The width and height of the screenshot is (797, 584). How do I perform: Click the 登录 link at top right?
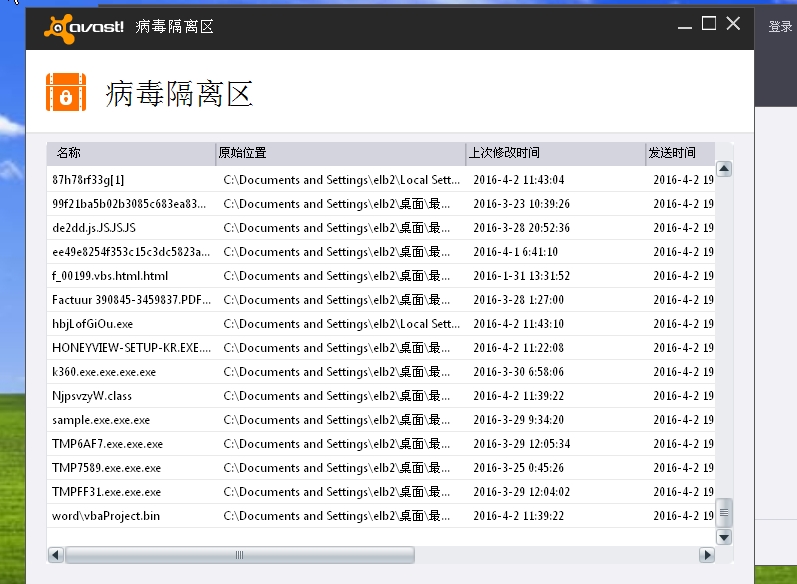coord(780,27)
